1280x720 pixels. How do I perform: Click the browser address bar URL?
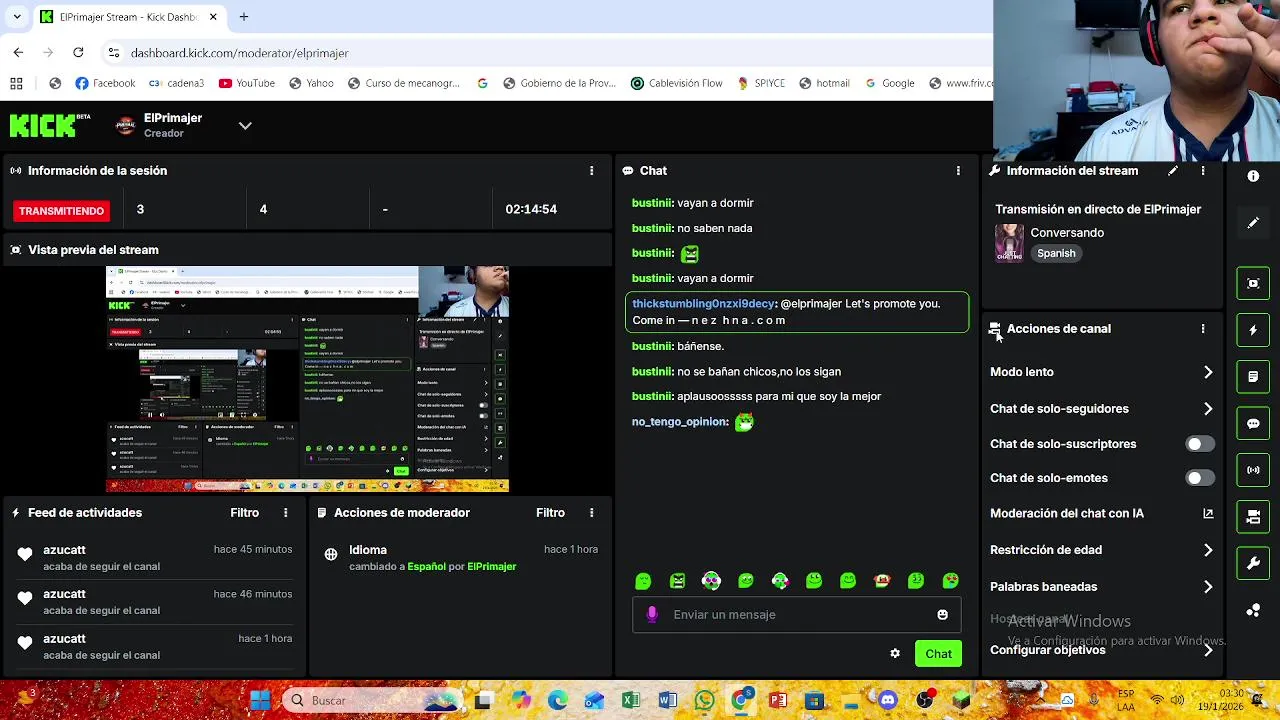(x=240, y=53)
